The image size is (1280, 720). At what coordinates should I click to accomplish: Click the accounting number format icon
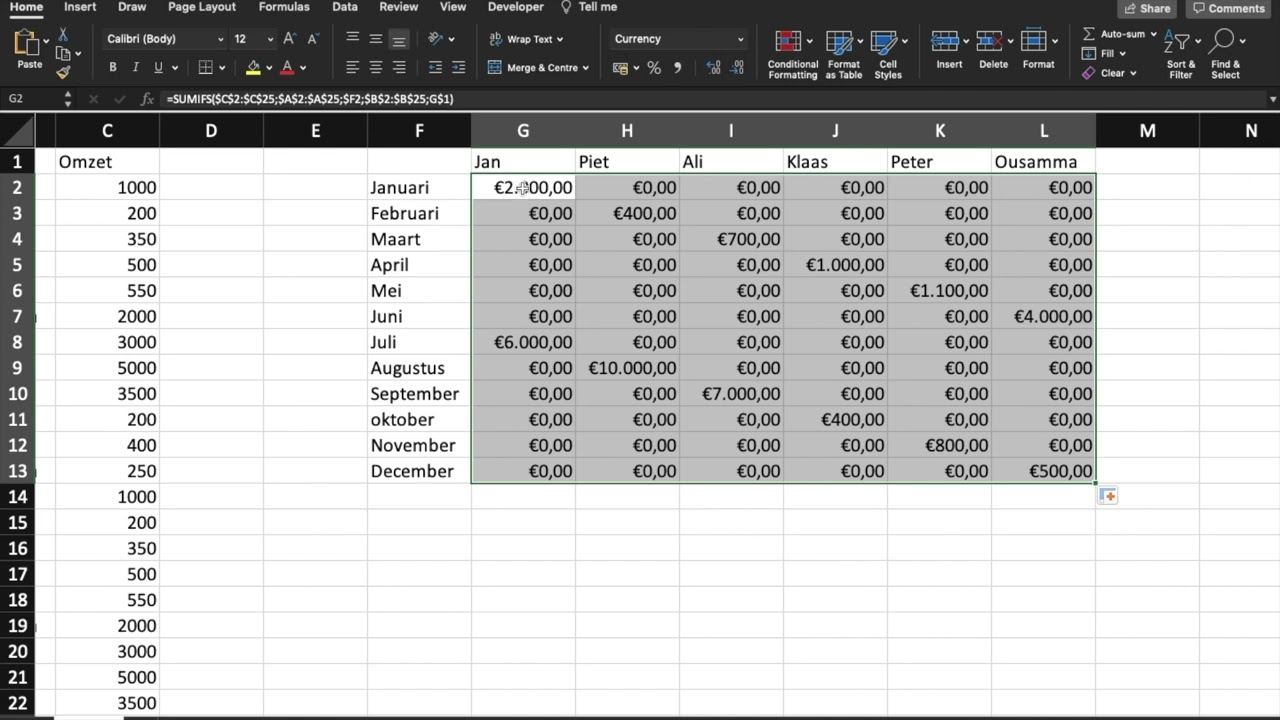[x=620, y=68]
